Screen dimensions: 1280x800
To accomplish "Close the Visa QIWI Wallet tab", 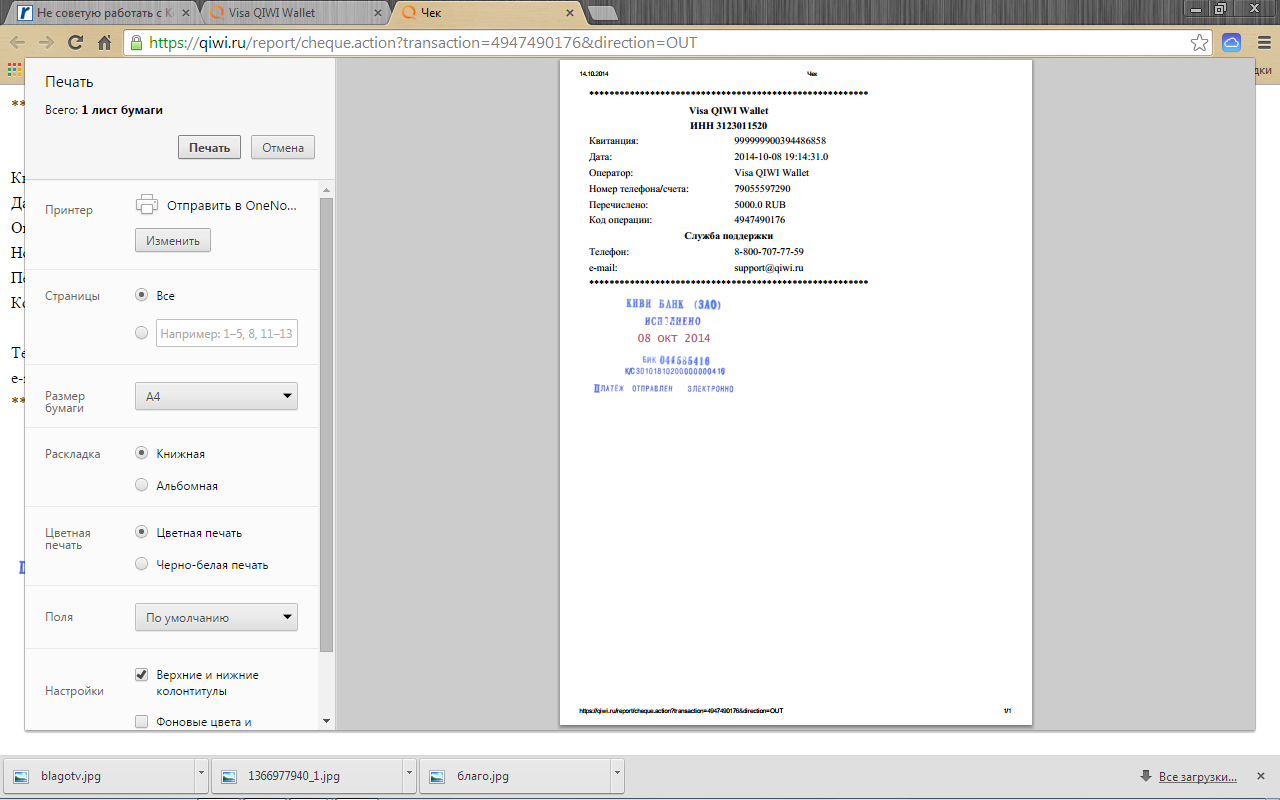I will point(377,13).
